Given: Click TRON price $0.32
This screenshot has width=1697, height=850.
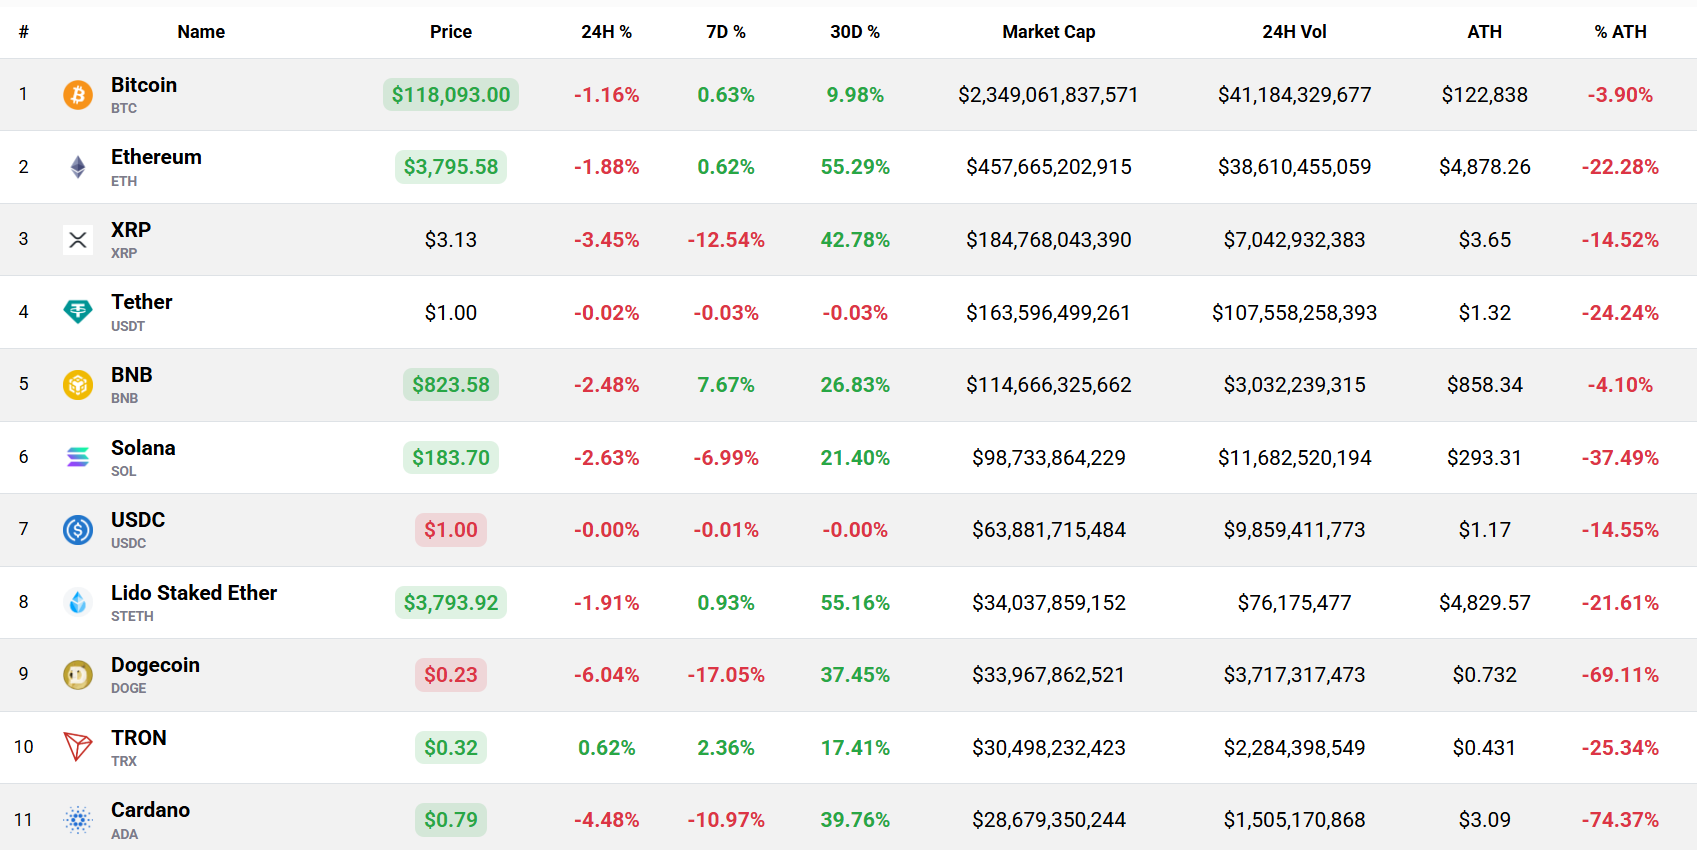Looking at the screenshot, I should tap(451, 748).
